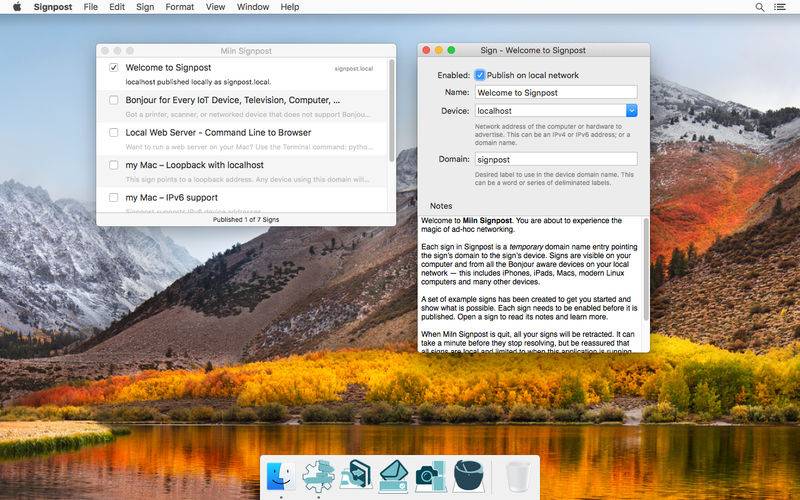Image resolution: width=800 pixels, height=500 pixels.
Task: Click the 'Domain:' label
Action: tap(454, 159)
